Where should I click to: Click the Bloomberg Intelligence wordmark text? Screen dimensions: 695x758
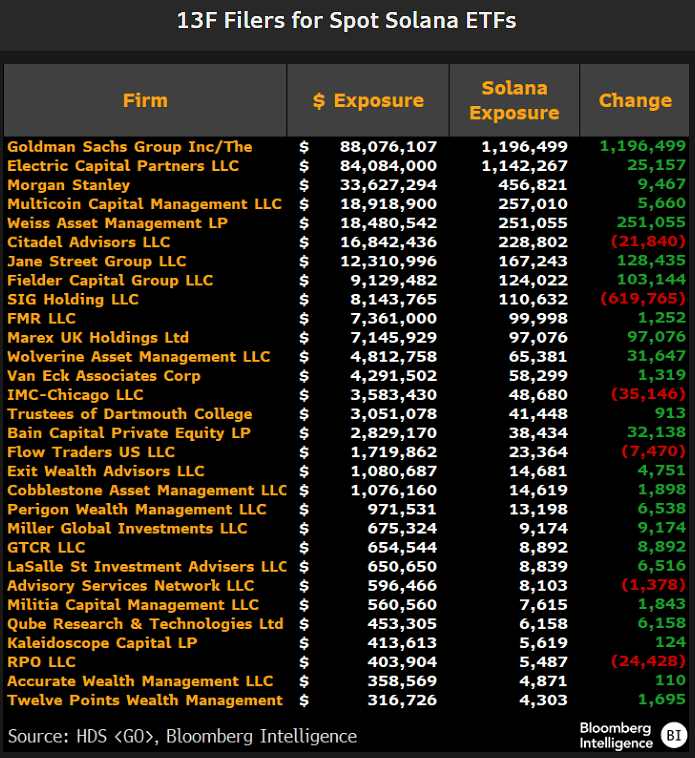(616, 735)
